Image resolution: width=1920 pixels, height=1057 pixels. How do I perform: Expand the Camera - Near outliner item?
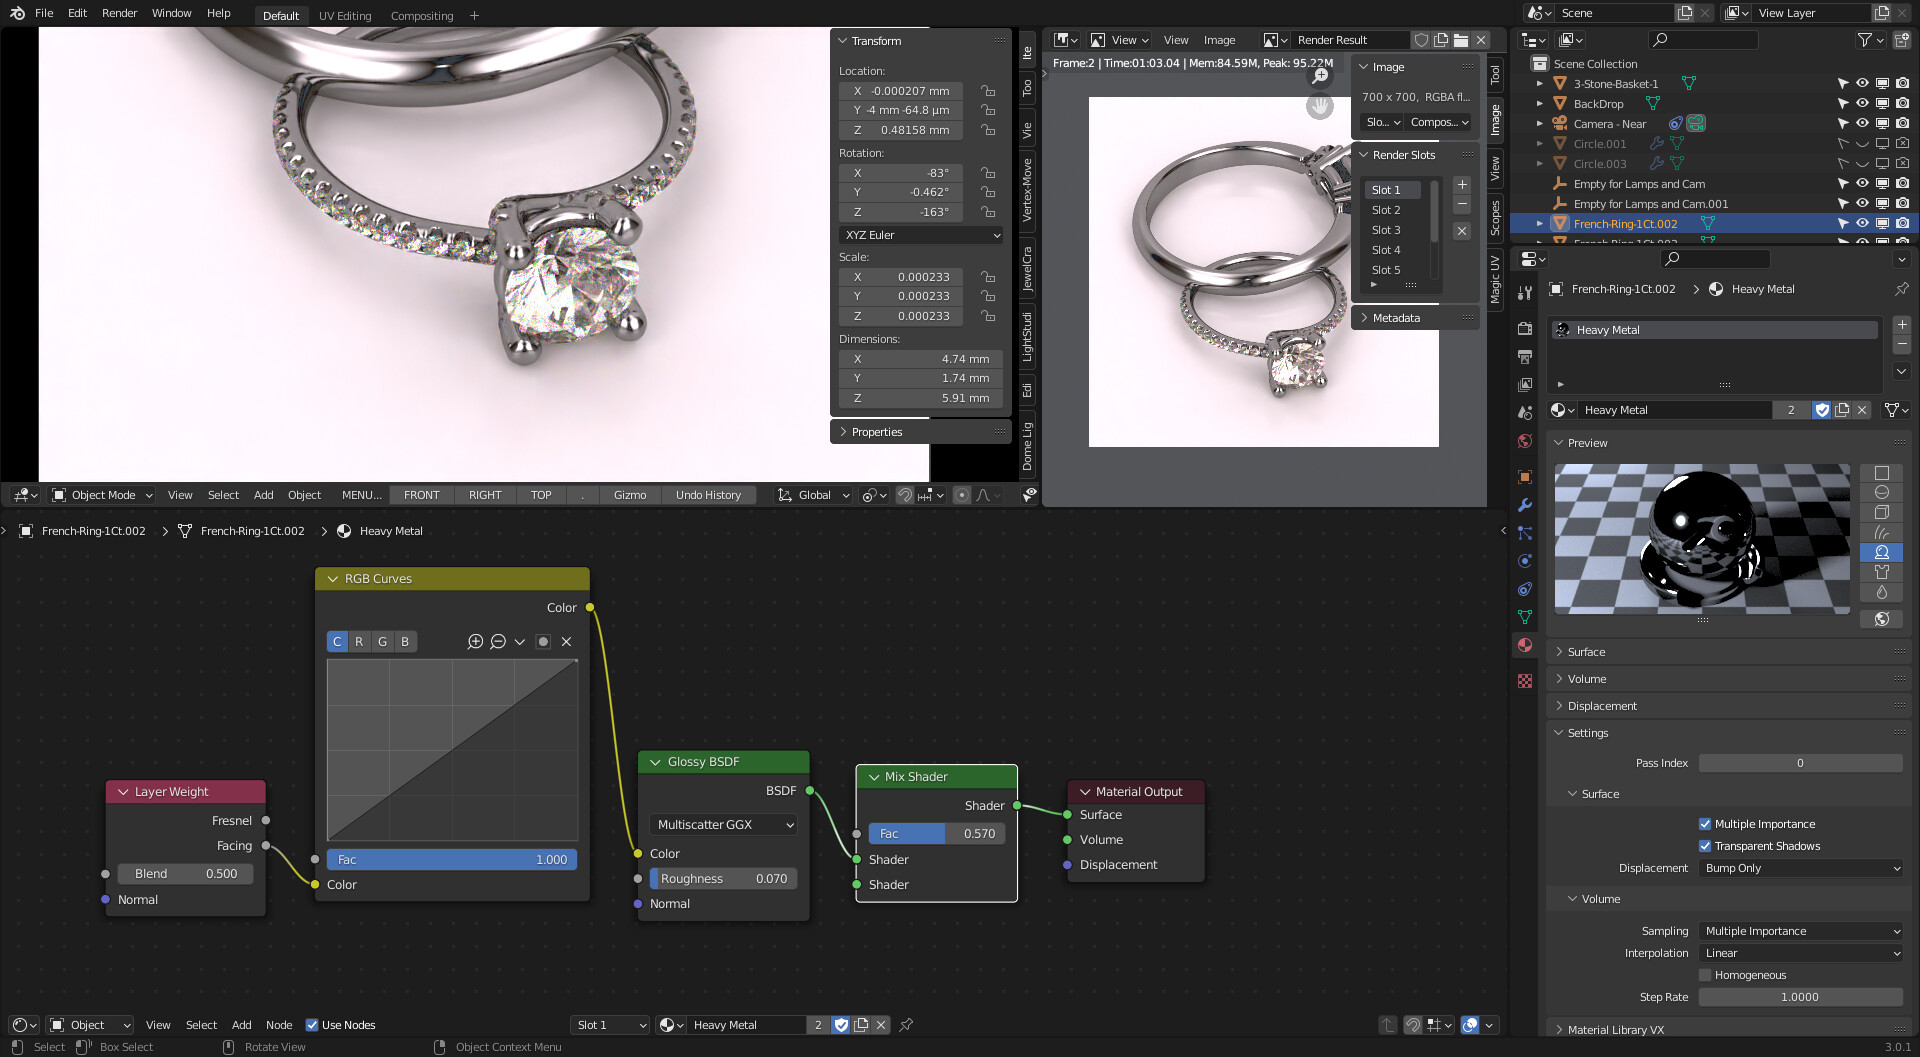(1538, 123)
